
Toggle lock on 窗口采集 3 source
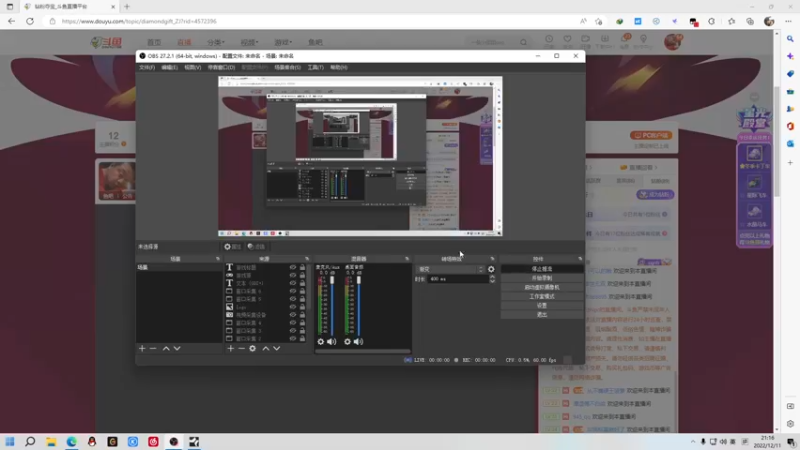[302, 331]
